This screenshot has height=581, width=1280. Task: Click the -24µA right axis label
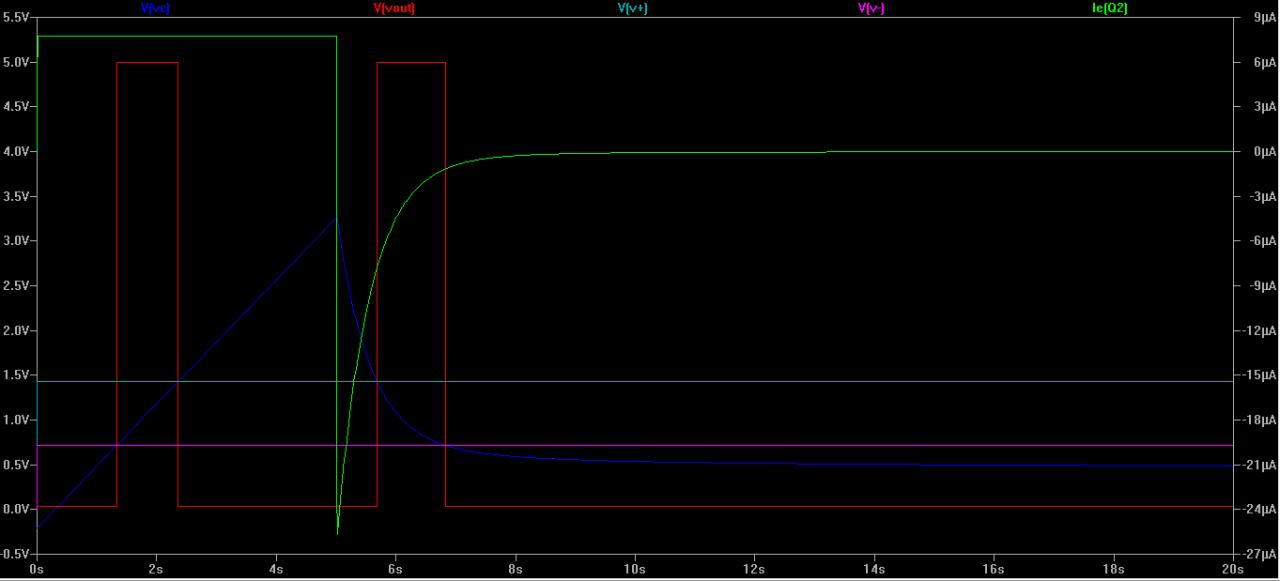tap(1260, 509)
